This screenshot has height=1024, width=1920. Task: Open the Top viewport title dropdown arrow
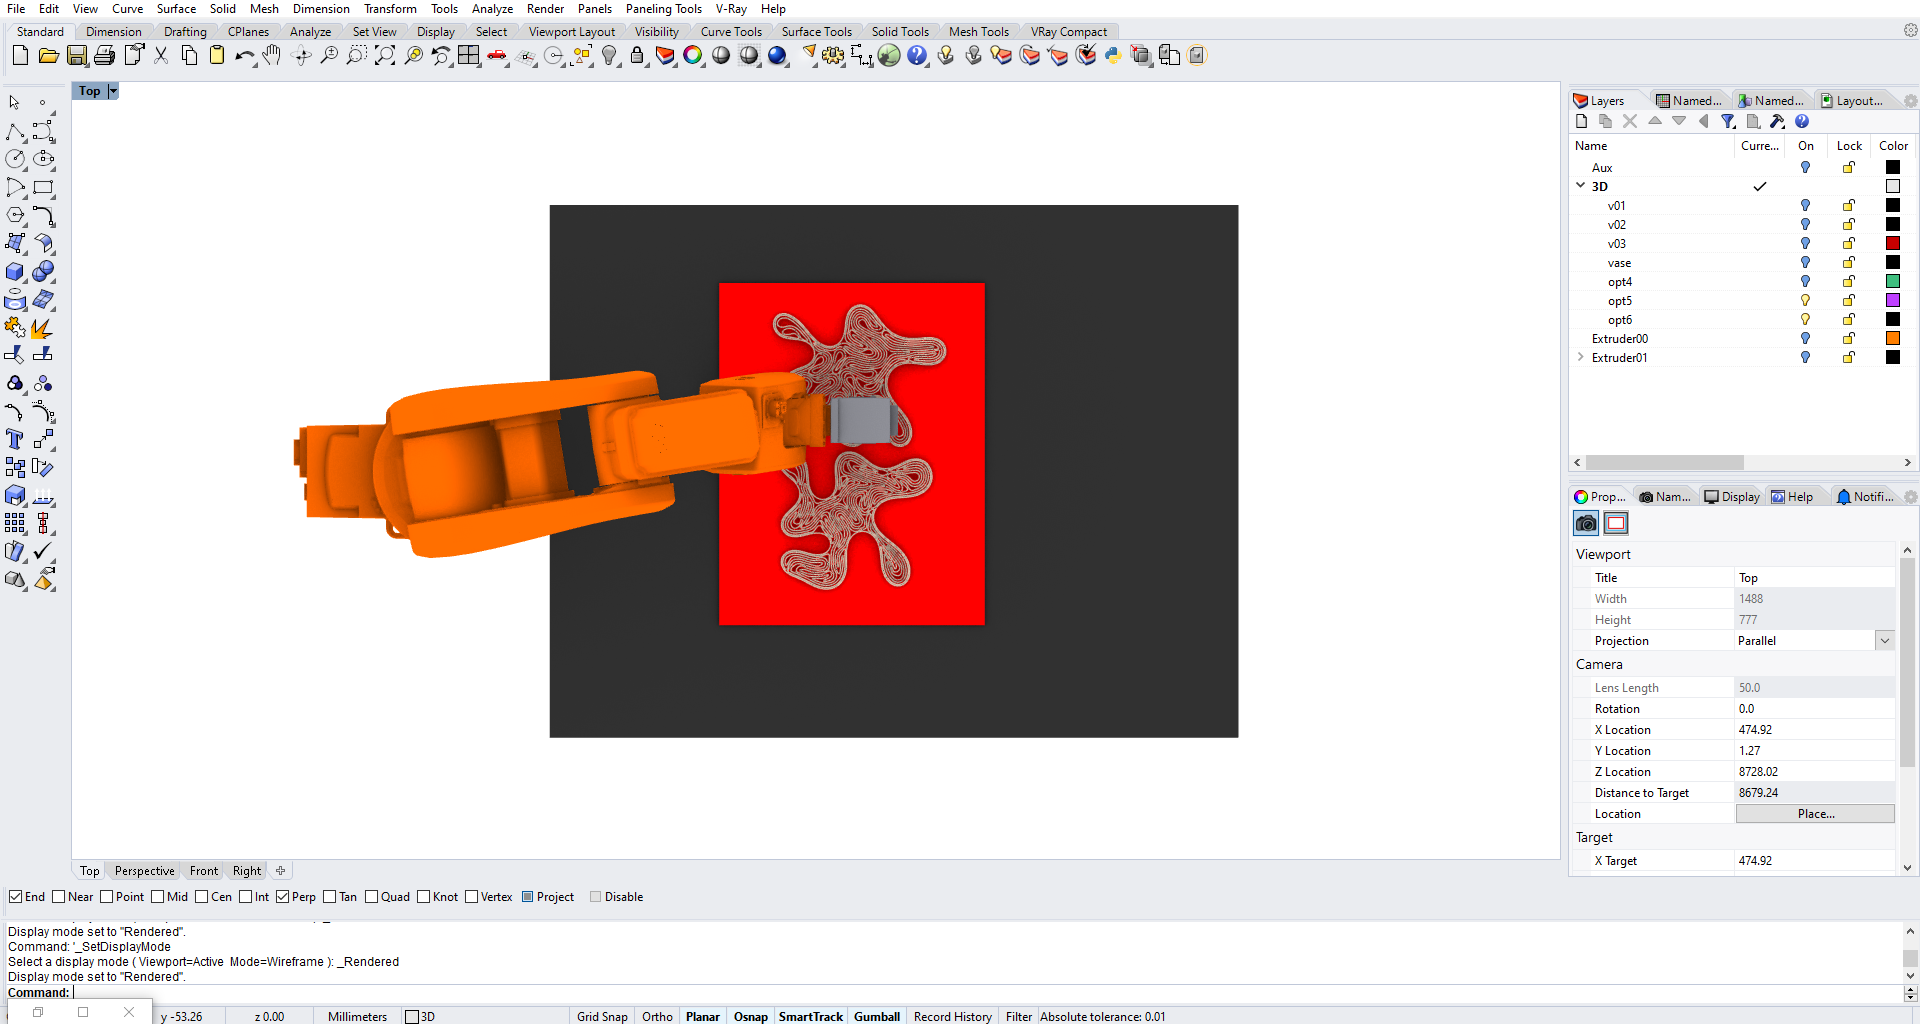(x=113, y=91)
